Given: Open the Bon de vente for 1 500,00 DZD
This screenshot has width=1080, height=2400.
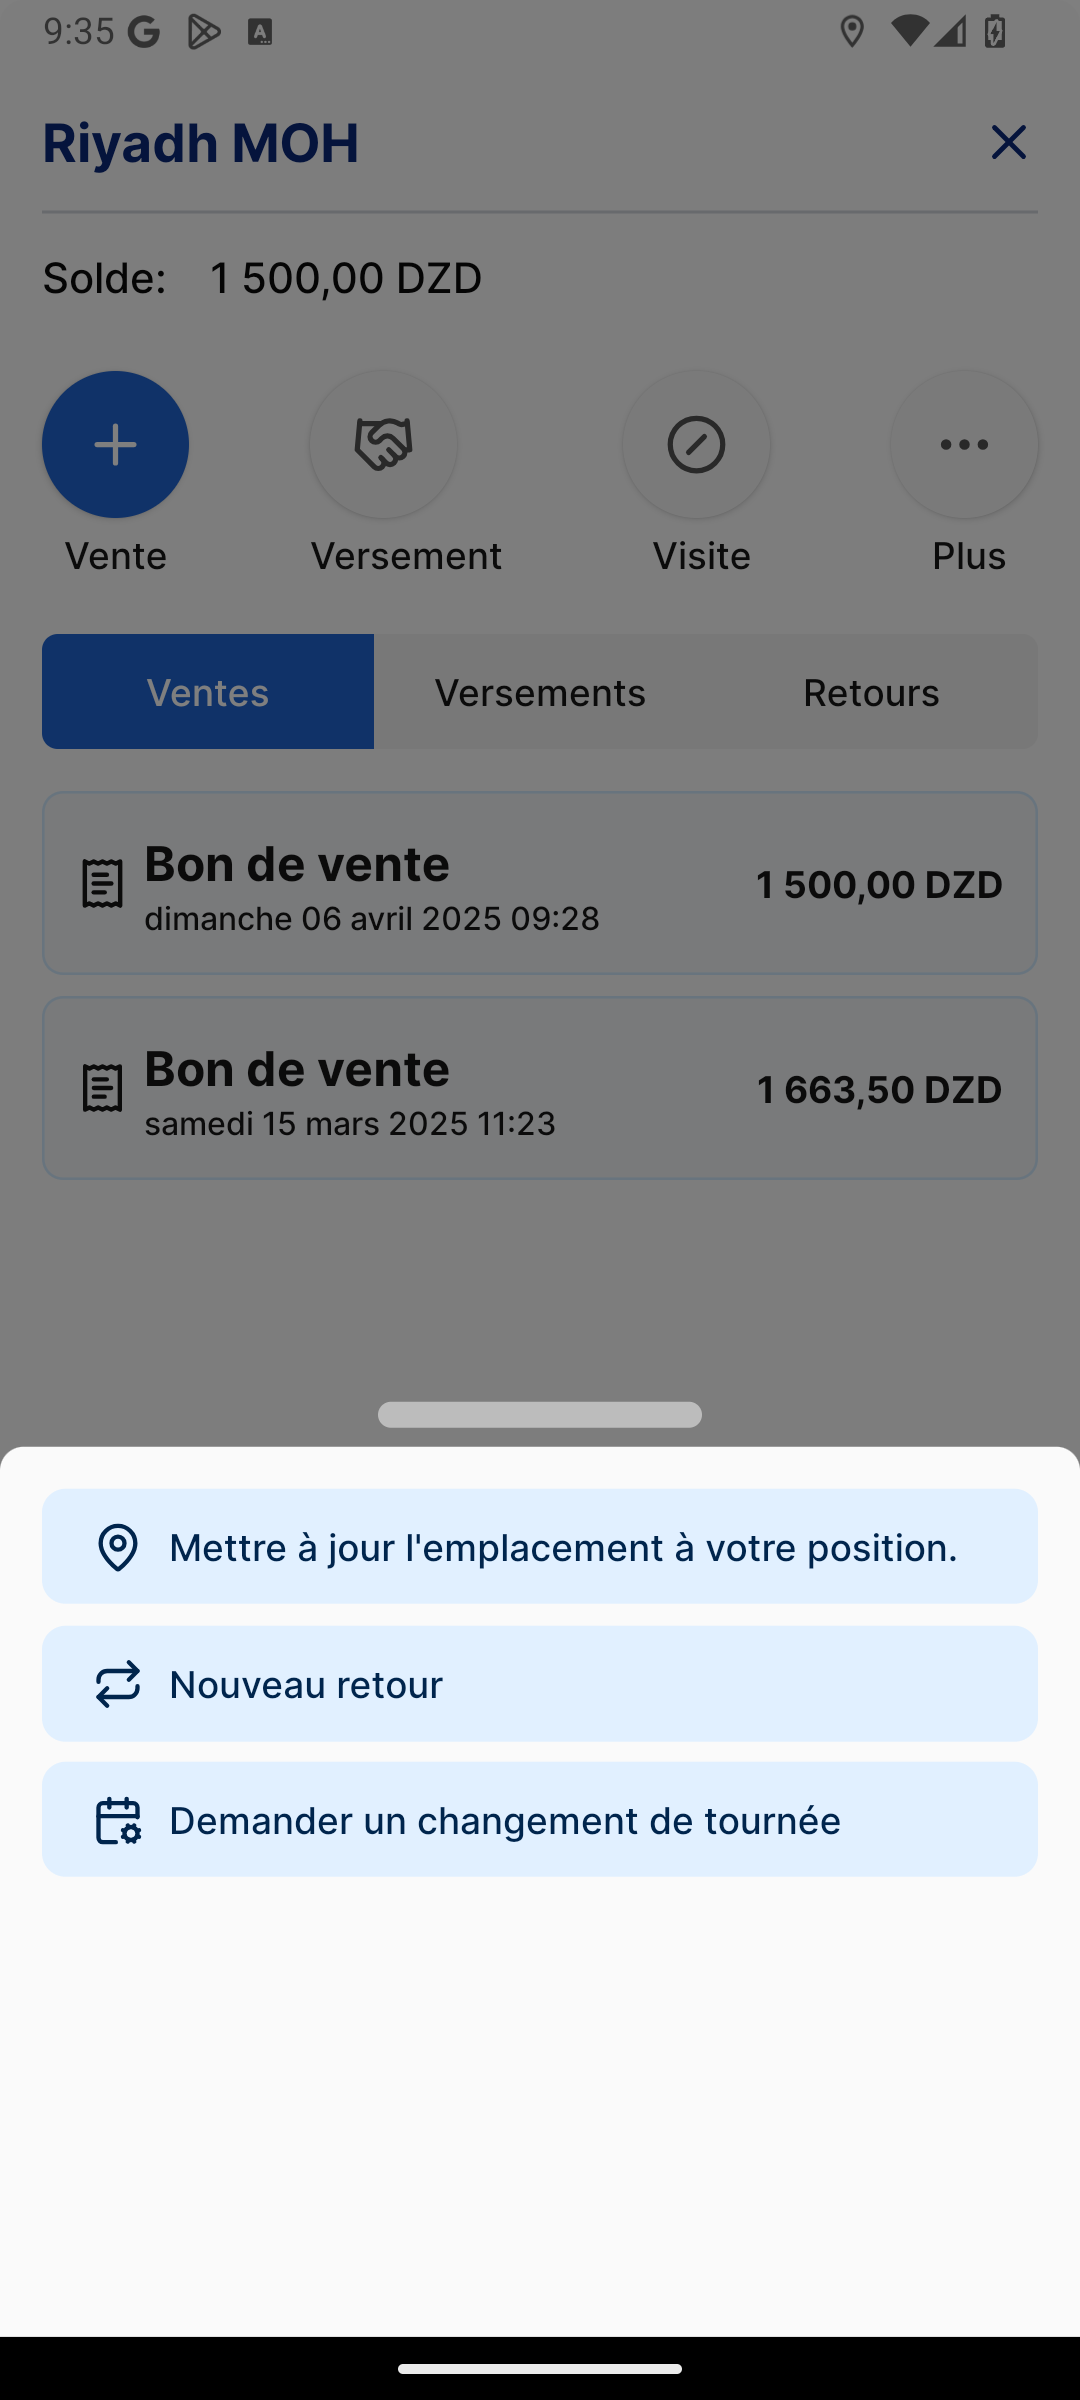Looking at the screenshot, I should pyautogui.click(x=540, y=884).
